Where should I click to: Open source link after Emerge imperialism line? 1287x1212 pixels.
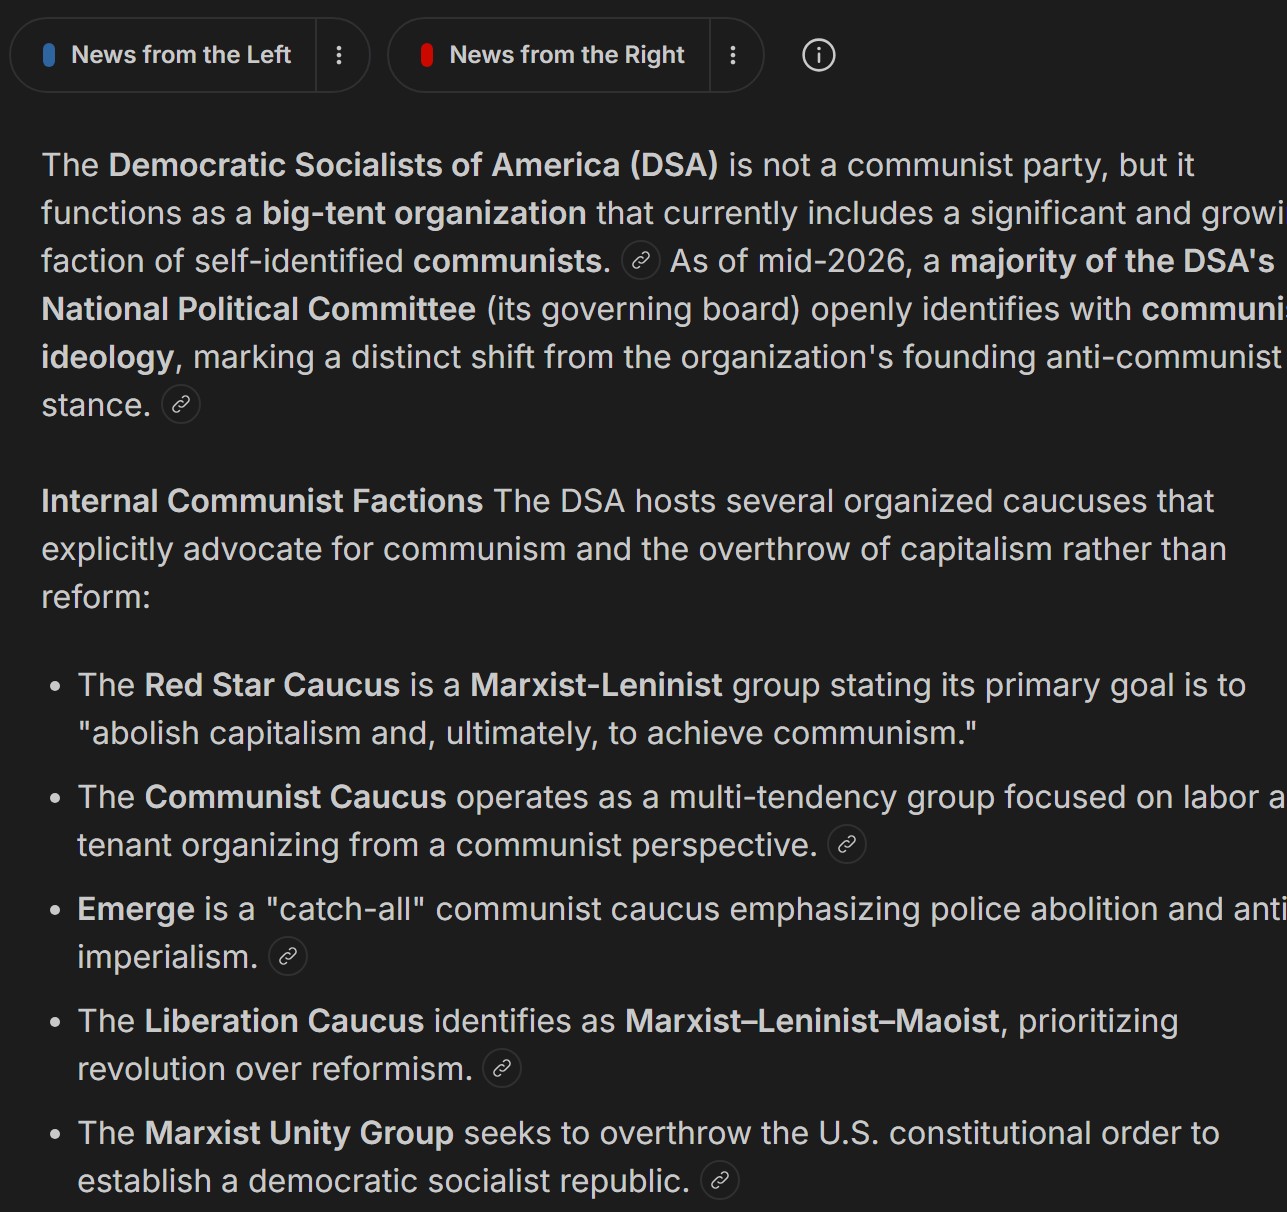(288, 957)
